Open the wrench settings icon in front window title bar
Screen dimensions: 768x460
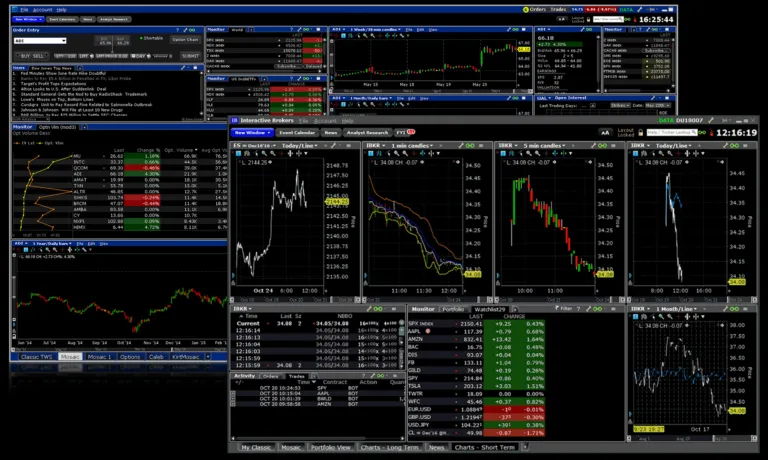(711, 121)
